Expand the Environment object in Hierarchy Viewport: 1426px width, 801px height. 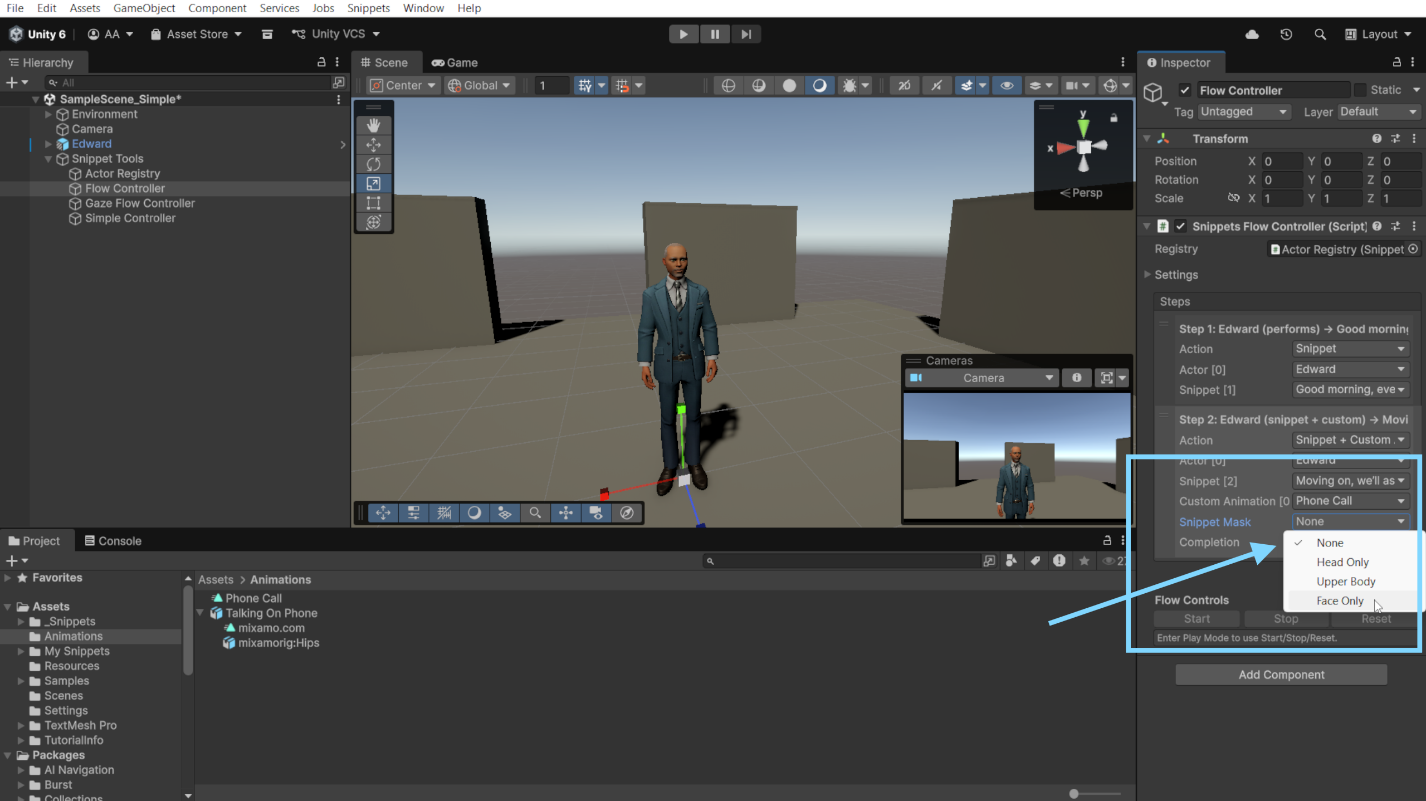pos(48,114)
